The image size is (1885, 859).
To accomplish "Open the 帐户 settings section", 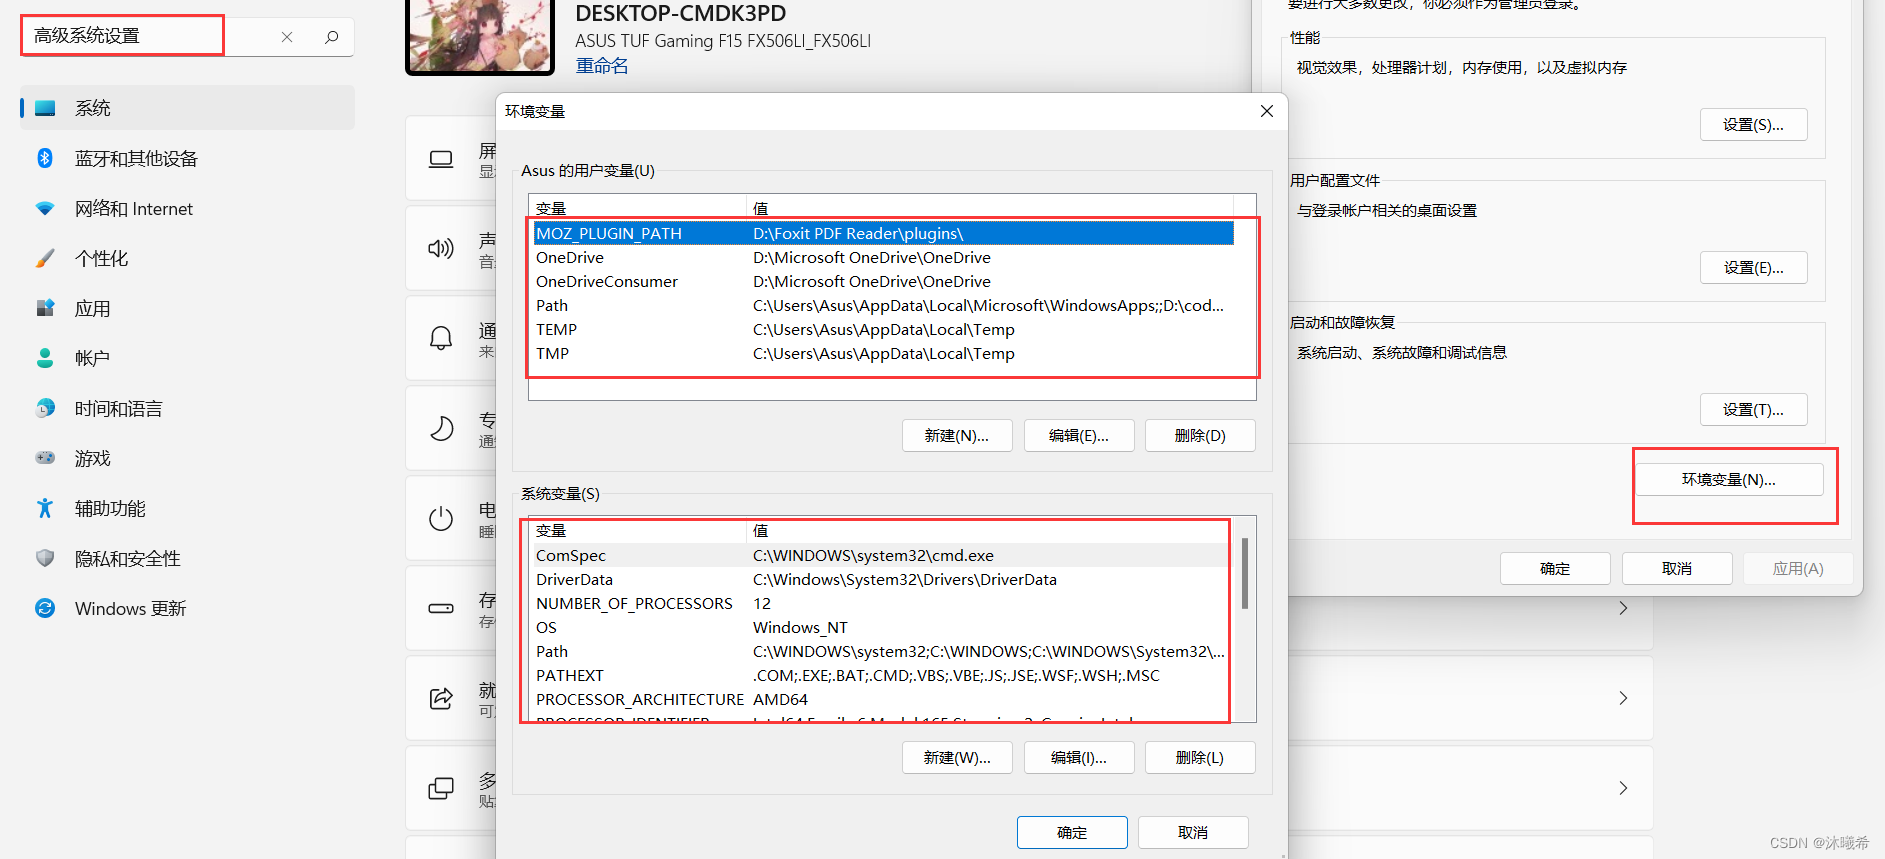I will coord(187,358).
